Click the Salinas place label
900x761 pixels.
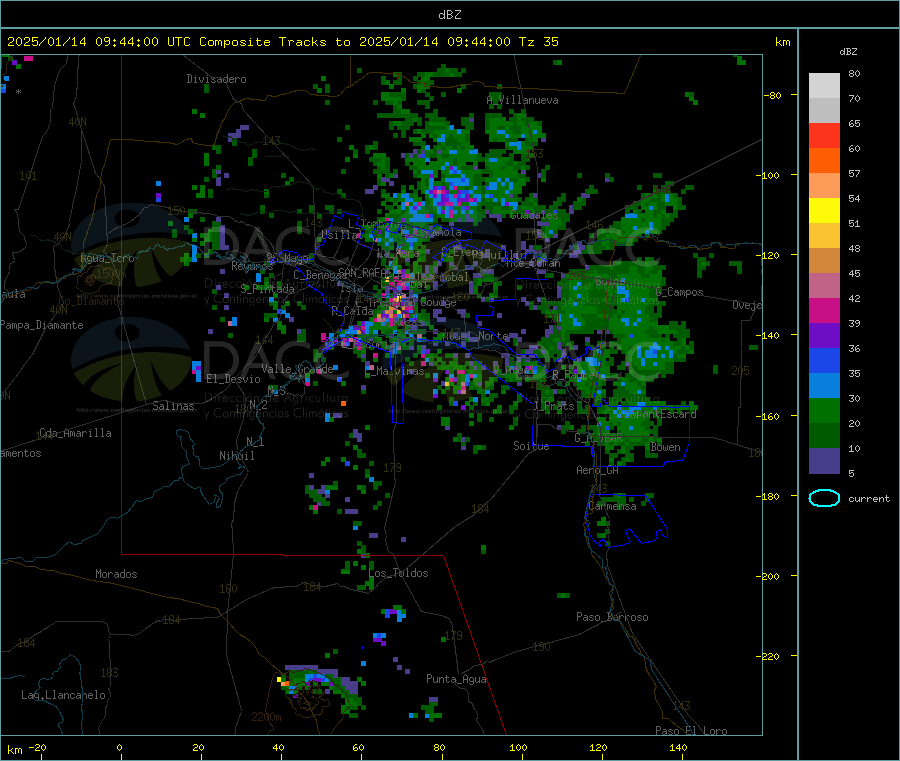coord(173,406)
